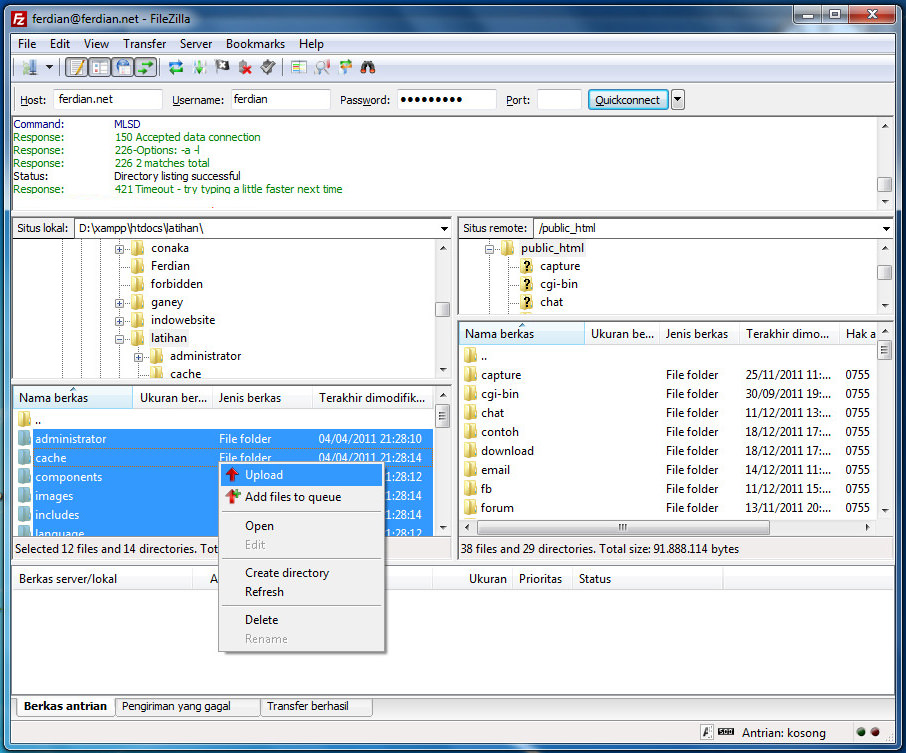Collapse the public_html remote tree node
The height and width of the screenshot is (753, 906).
(x=489, y=249)
